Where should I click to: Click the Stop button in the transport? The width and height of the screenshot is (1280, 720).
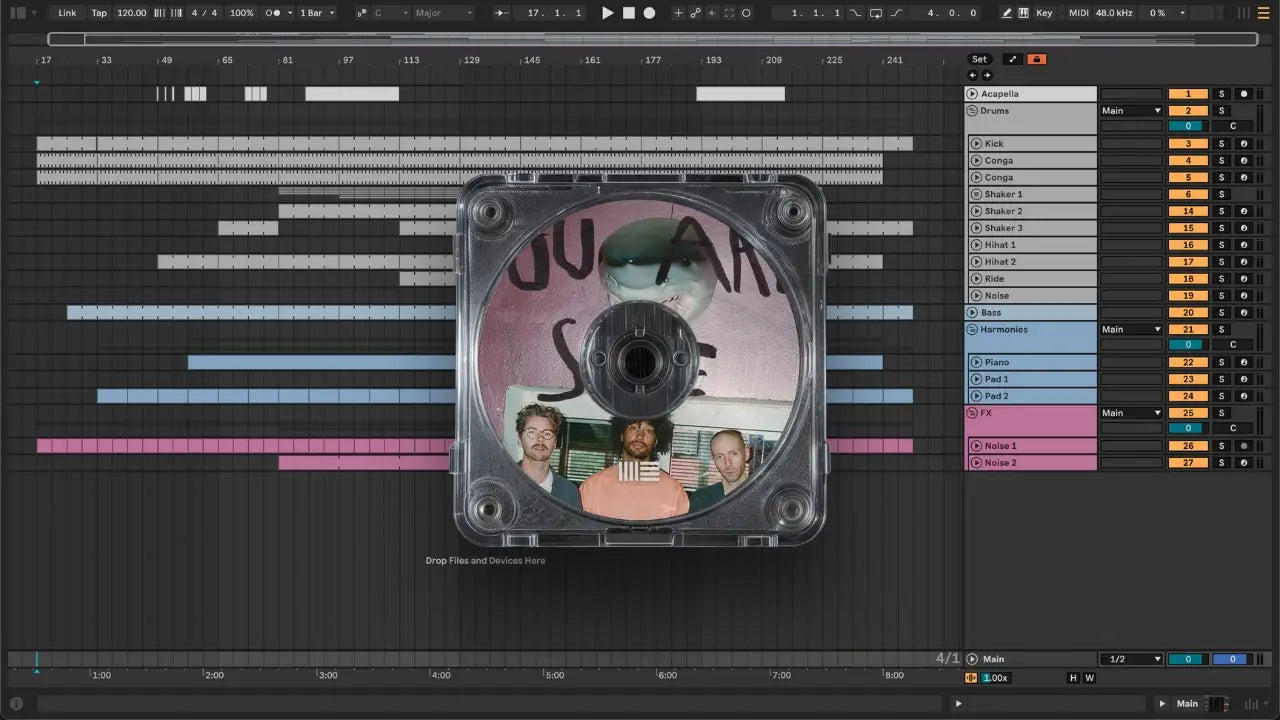point(628,13)
